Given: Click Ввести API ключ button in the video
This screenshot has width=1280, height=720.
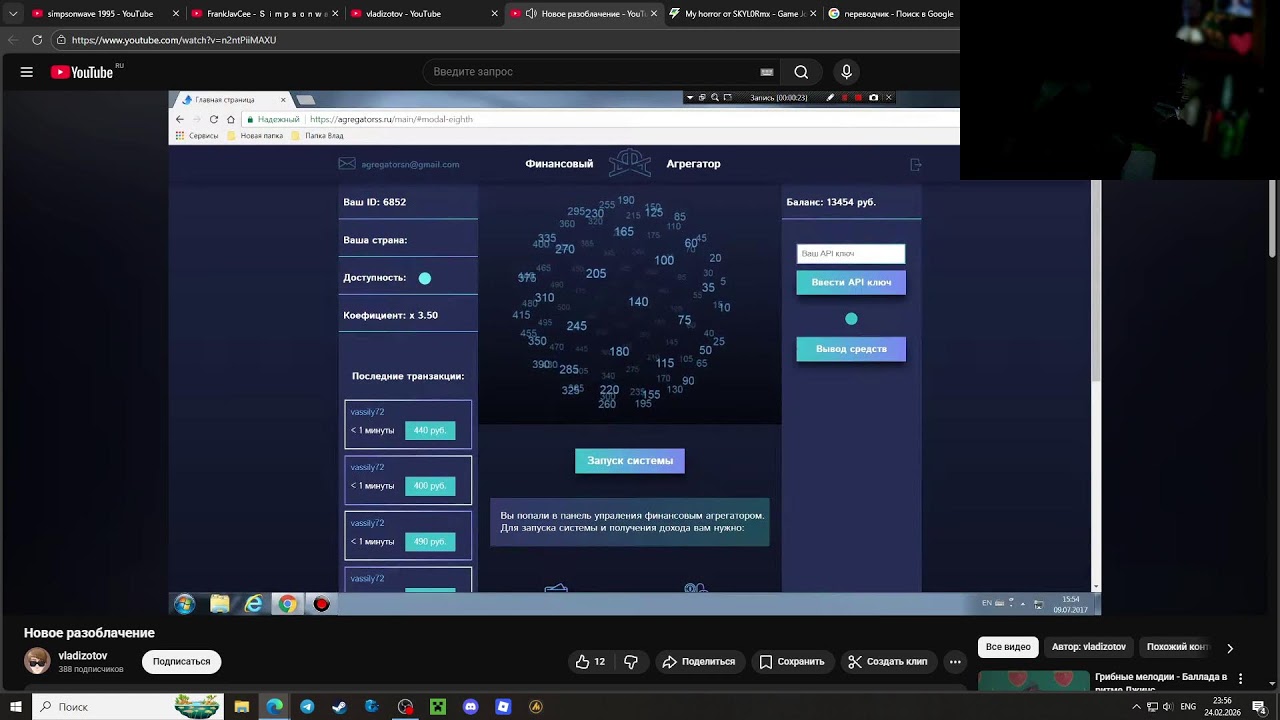Looking at the screenshot, I should (851, 283).
